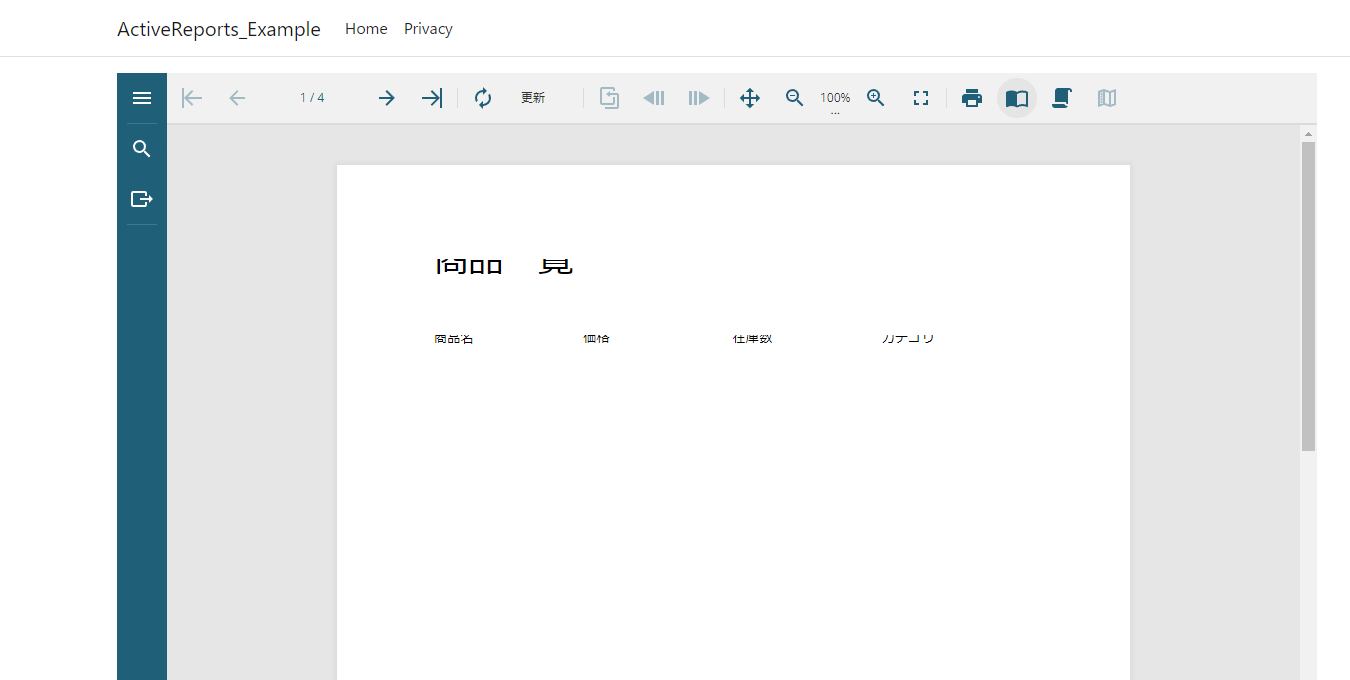Viewport: 1350px width, 680px height.
Task: Toggle galley mode
Action: click(1107, 98)
